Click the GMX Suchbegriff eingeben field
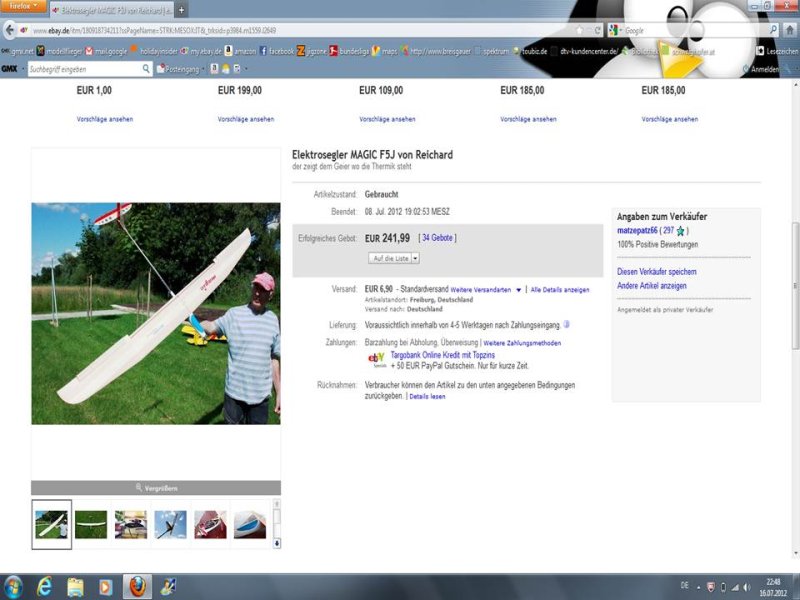 (x=84, y=69)
